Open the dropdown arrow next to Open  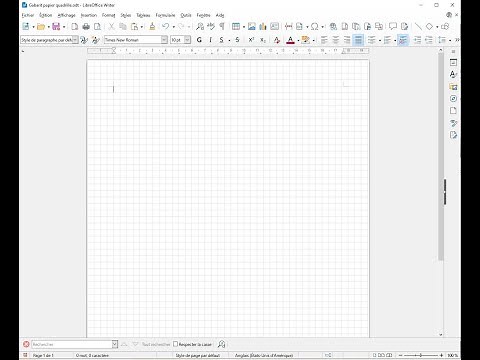click(49, 27)
